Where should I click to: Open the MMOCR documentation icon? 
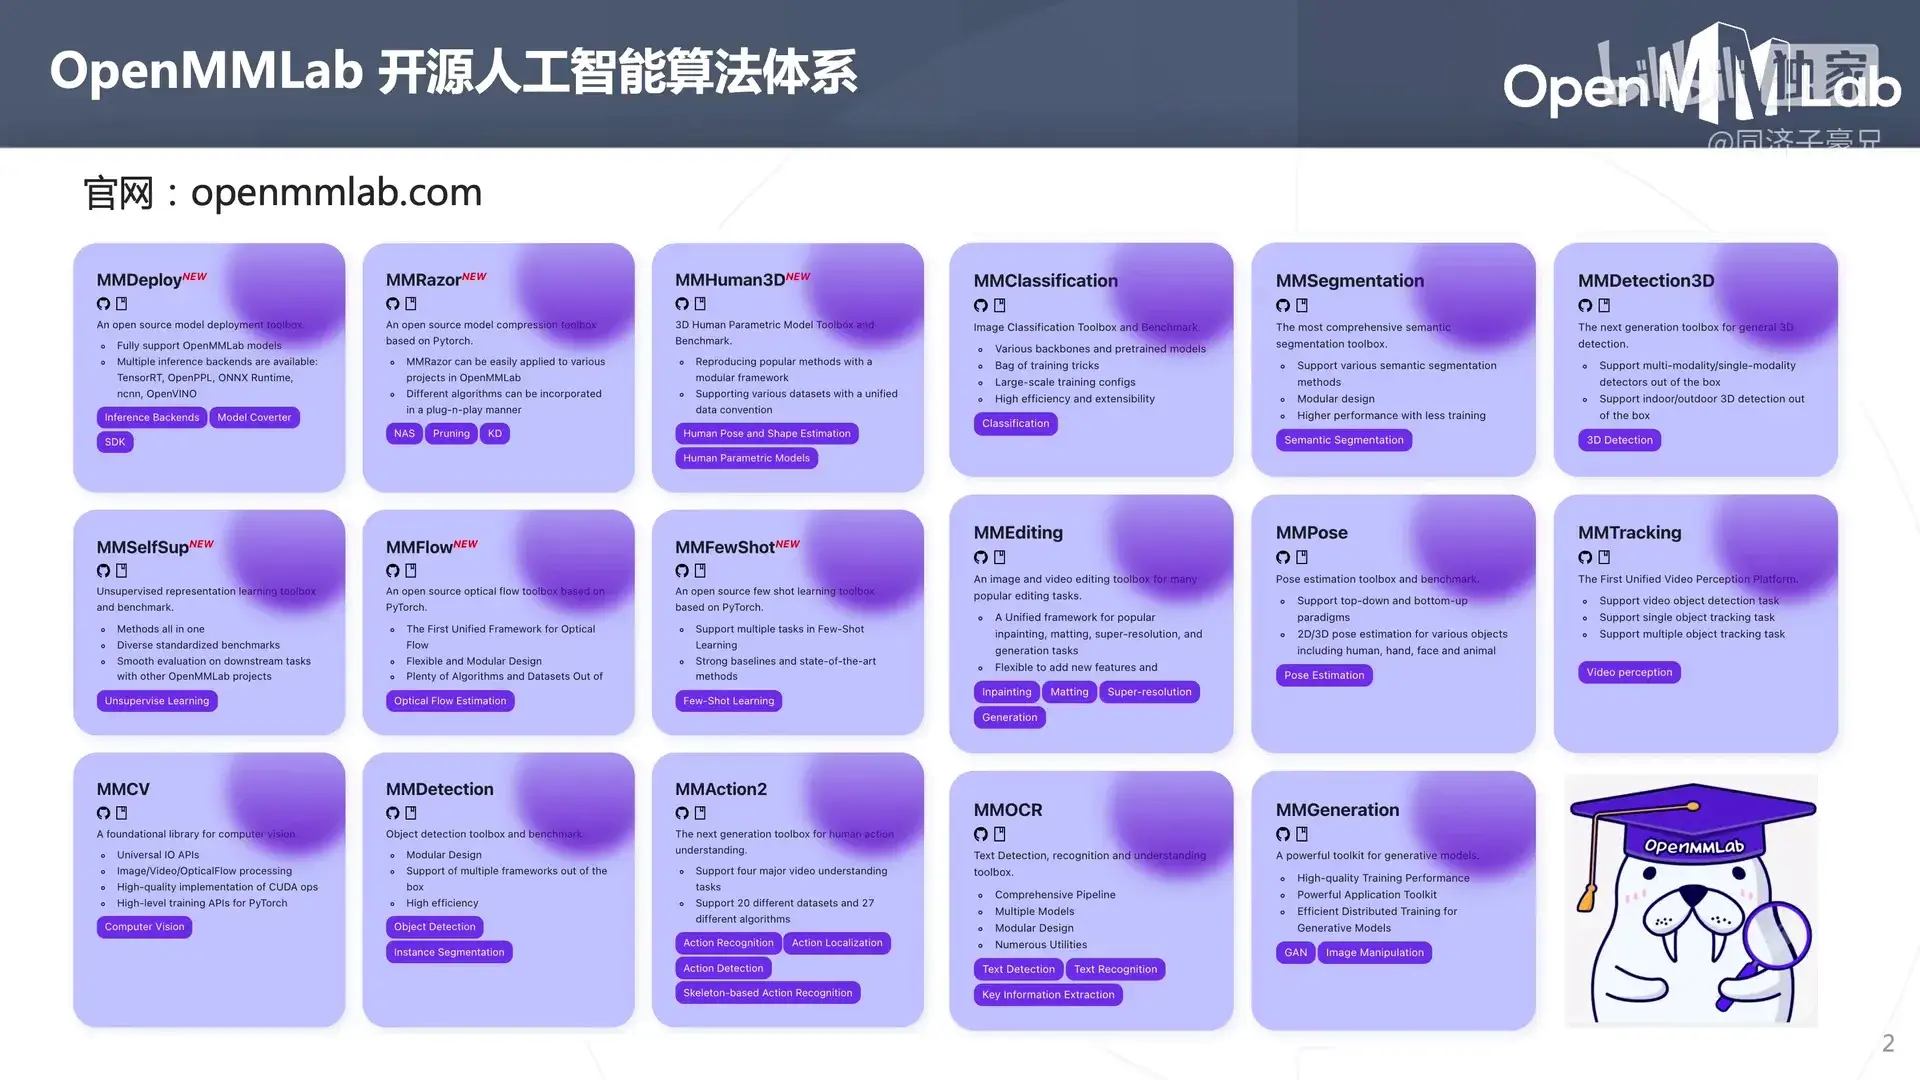999,835
